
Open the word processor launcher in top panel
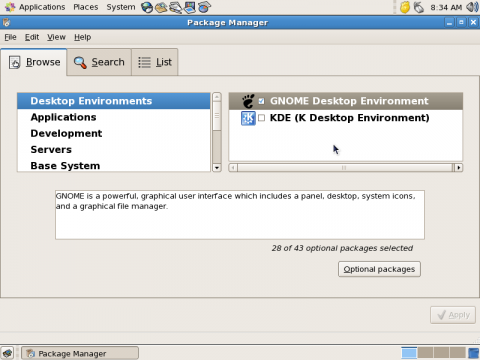[x=175, y=7]
